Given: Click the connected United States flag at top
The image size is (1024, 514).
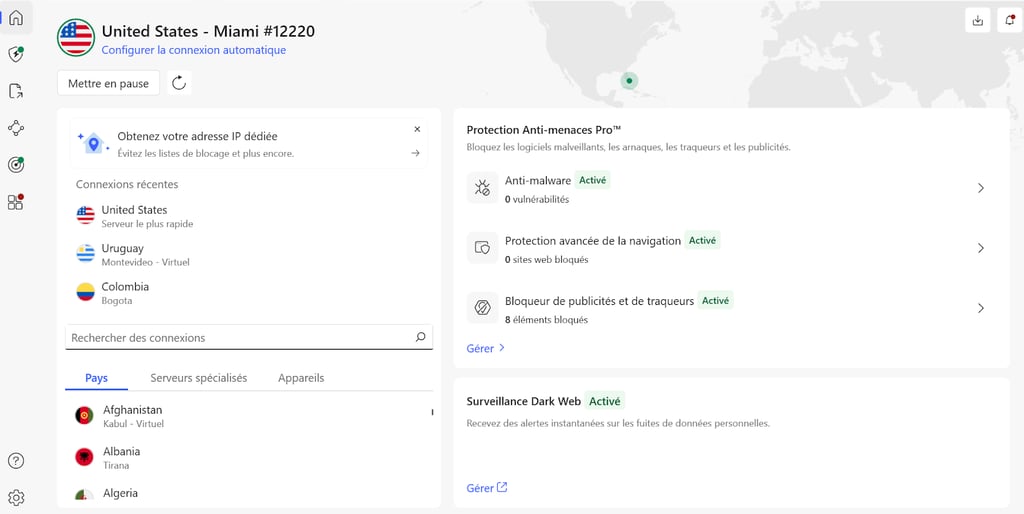Looking at the screenshot, I should point(76,37).
